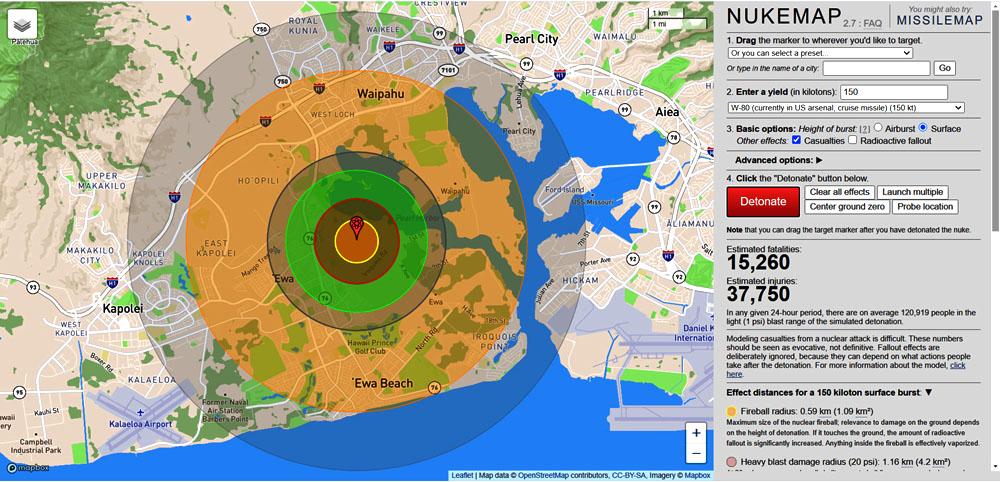This screenshot has height=482, width=1000.
Task: Open the FAQ link in the header
Action: tap(872, 22)
